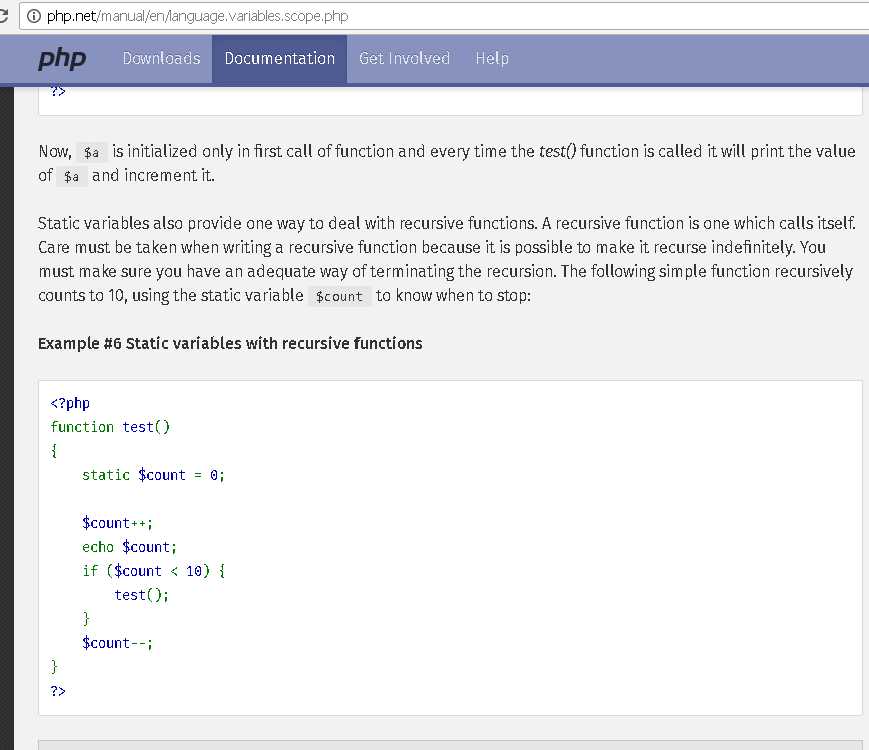The height and width of the screenshot is (750, 869).
Task: Click the inline $count code snippet in paragraph
Action: [339, 296]
